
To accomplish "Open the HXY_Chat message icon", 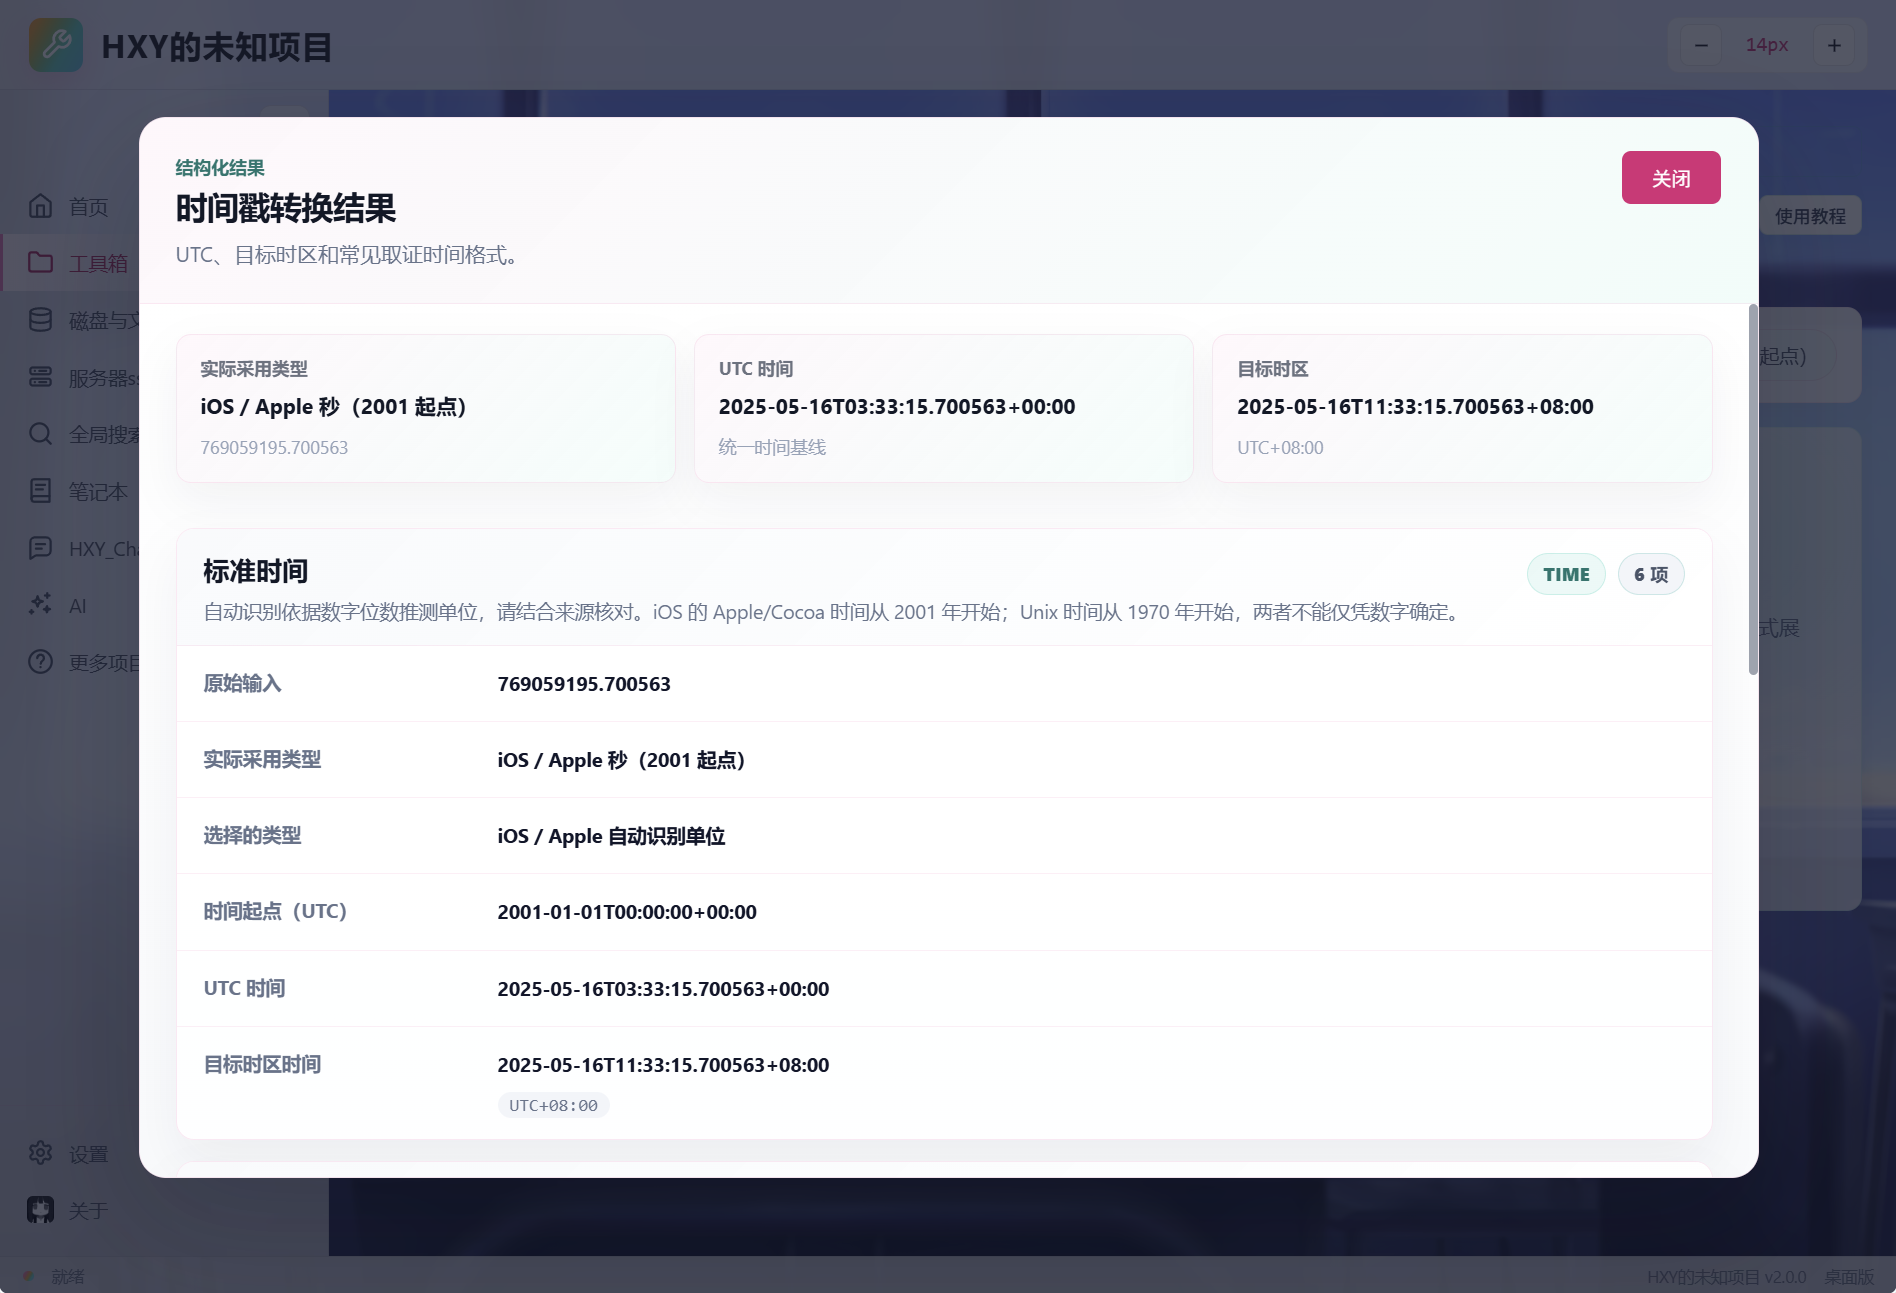I will click(x=40, y=548).
